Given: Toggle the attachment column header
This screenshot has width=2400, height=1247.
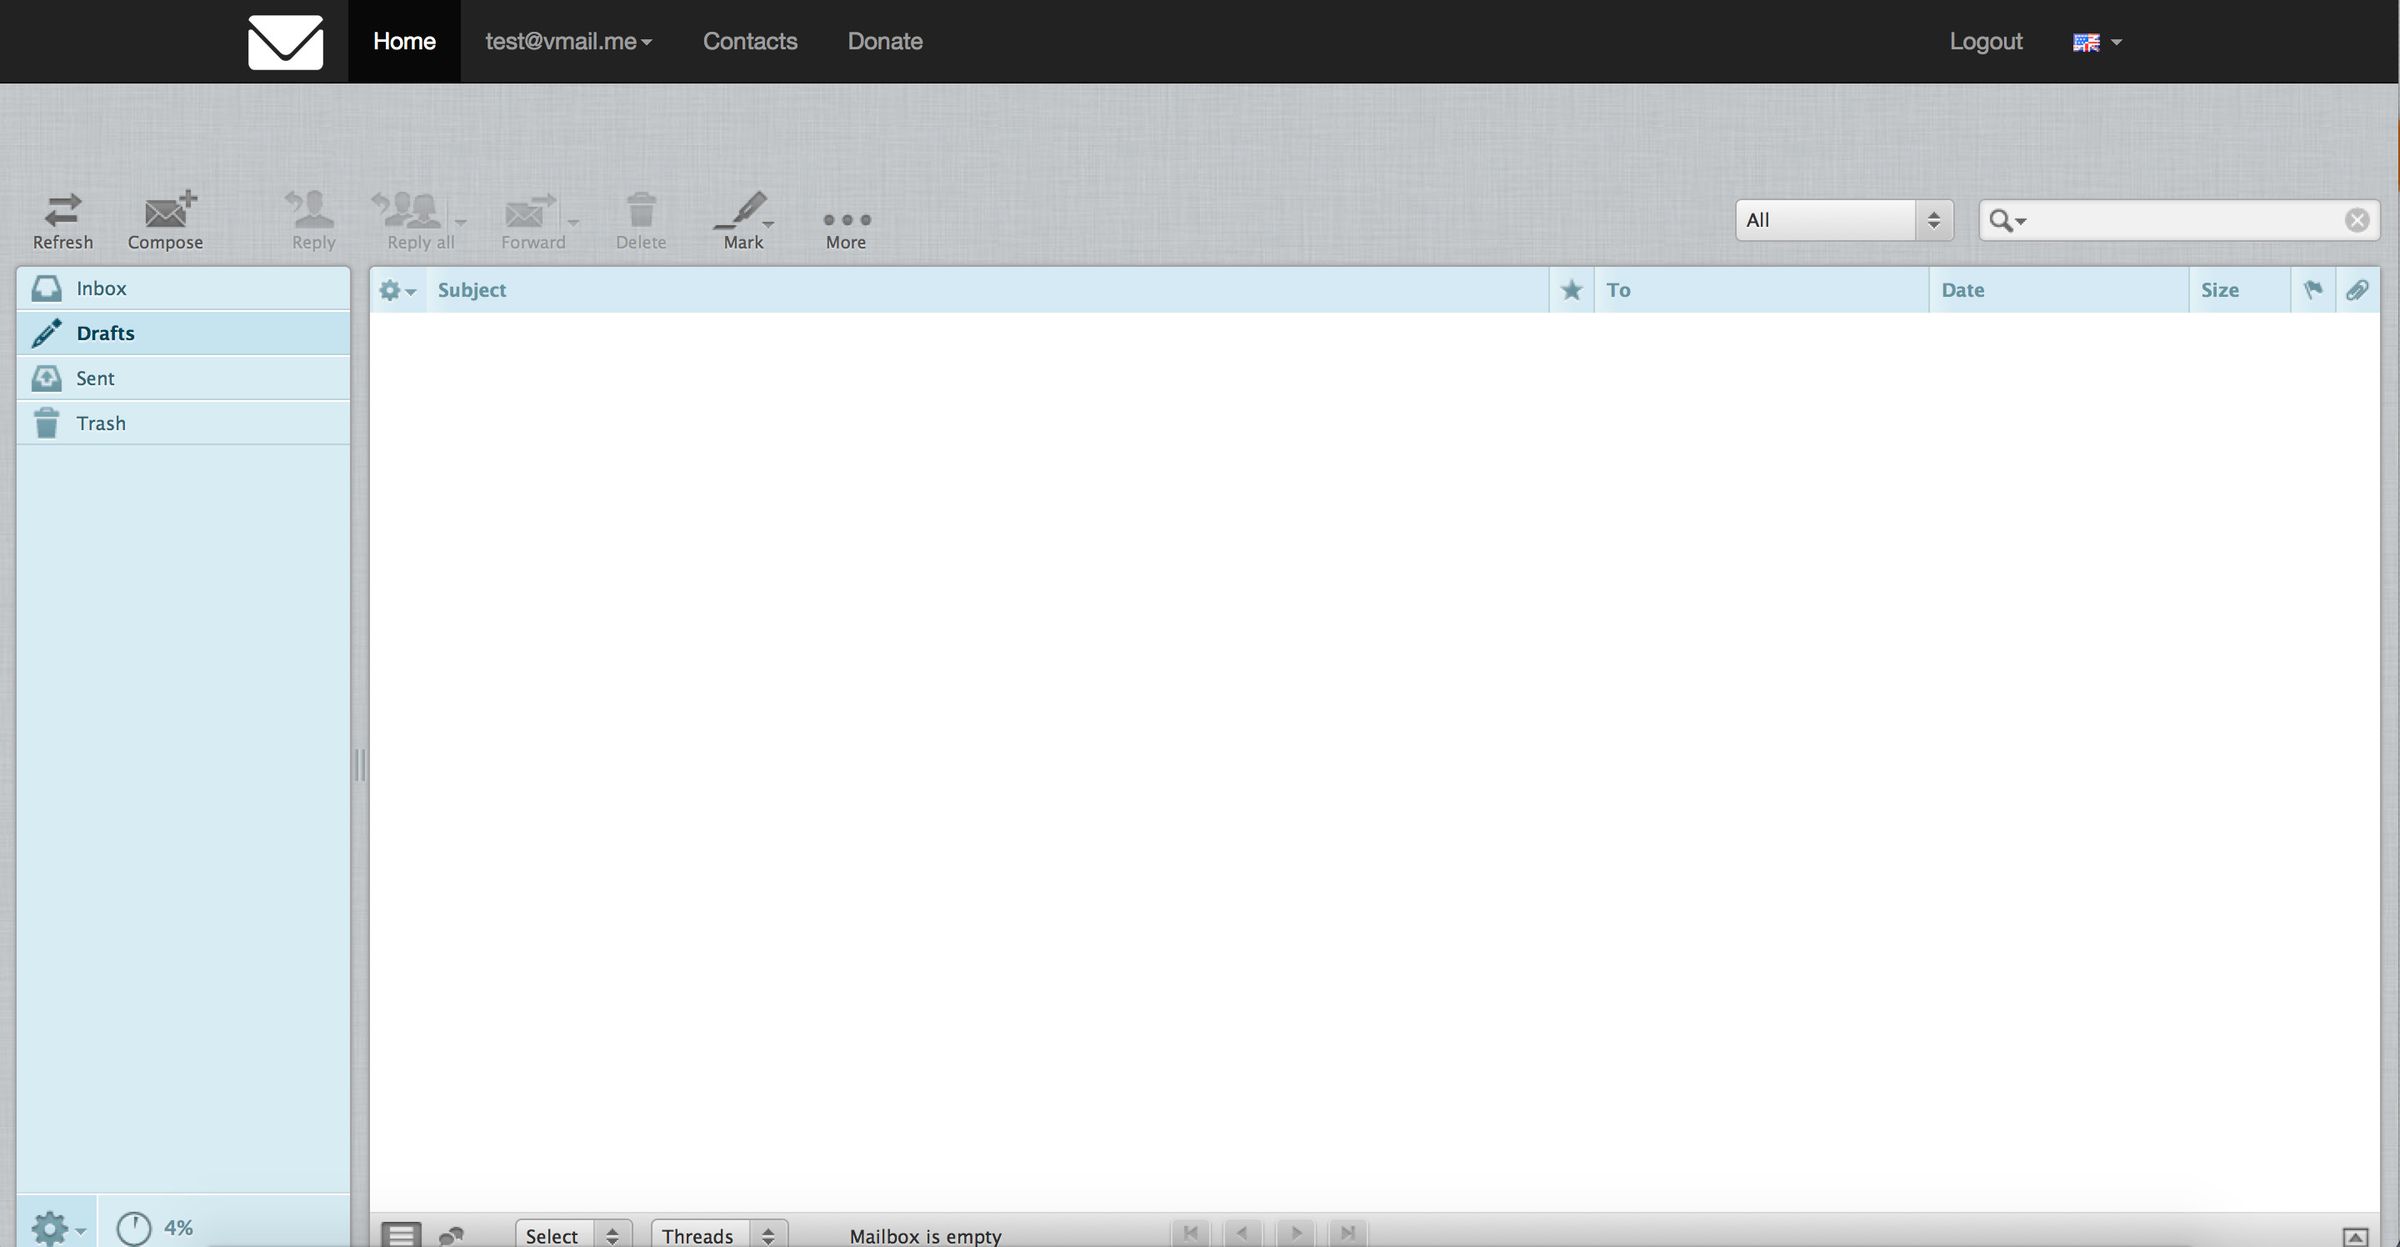Looking at the screenshot, I should [2358, 289].
